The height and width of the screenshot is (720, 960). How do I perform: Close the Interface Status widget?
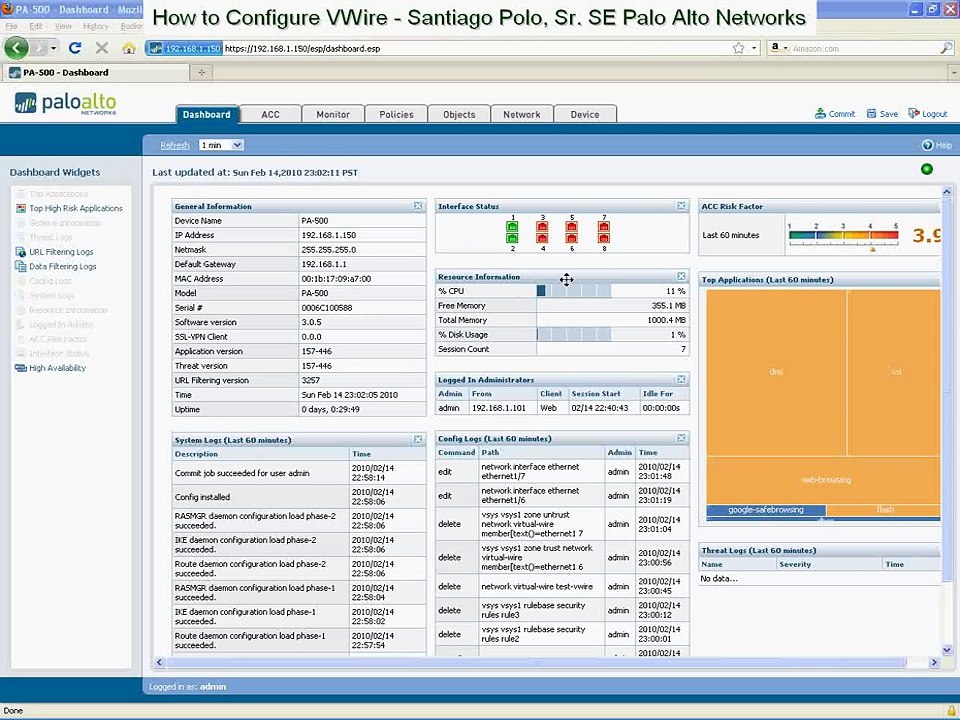tap(681, 206)
